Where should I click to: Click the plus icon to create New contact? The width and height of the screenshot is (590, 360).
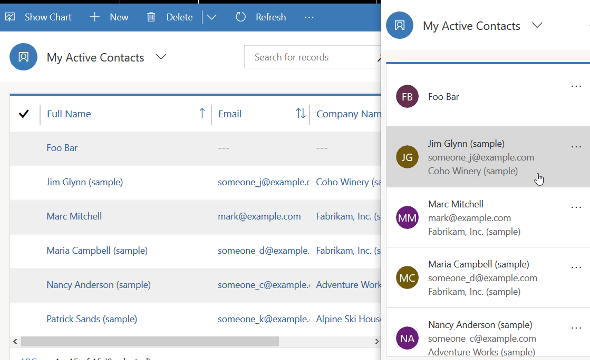94,17
